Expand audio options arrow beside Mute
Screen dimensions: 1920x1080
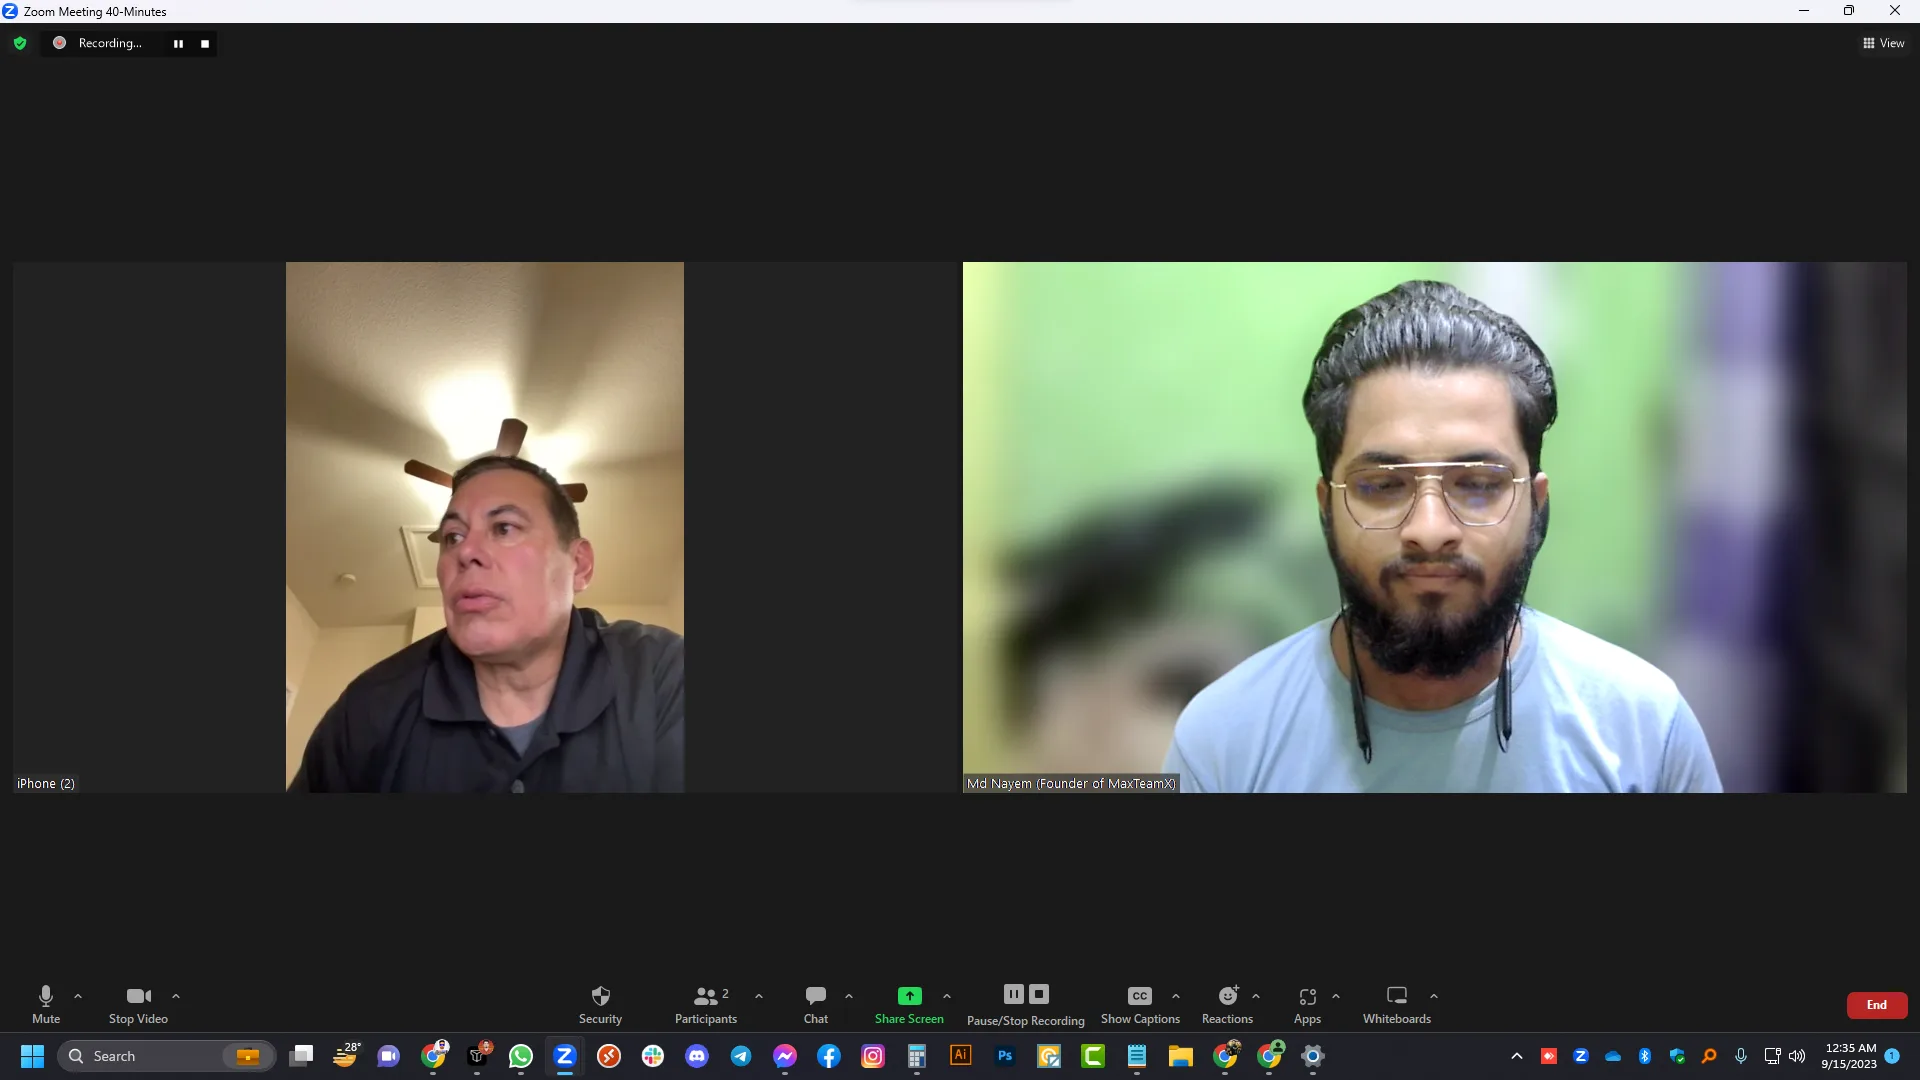78,996
